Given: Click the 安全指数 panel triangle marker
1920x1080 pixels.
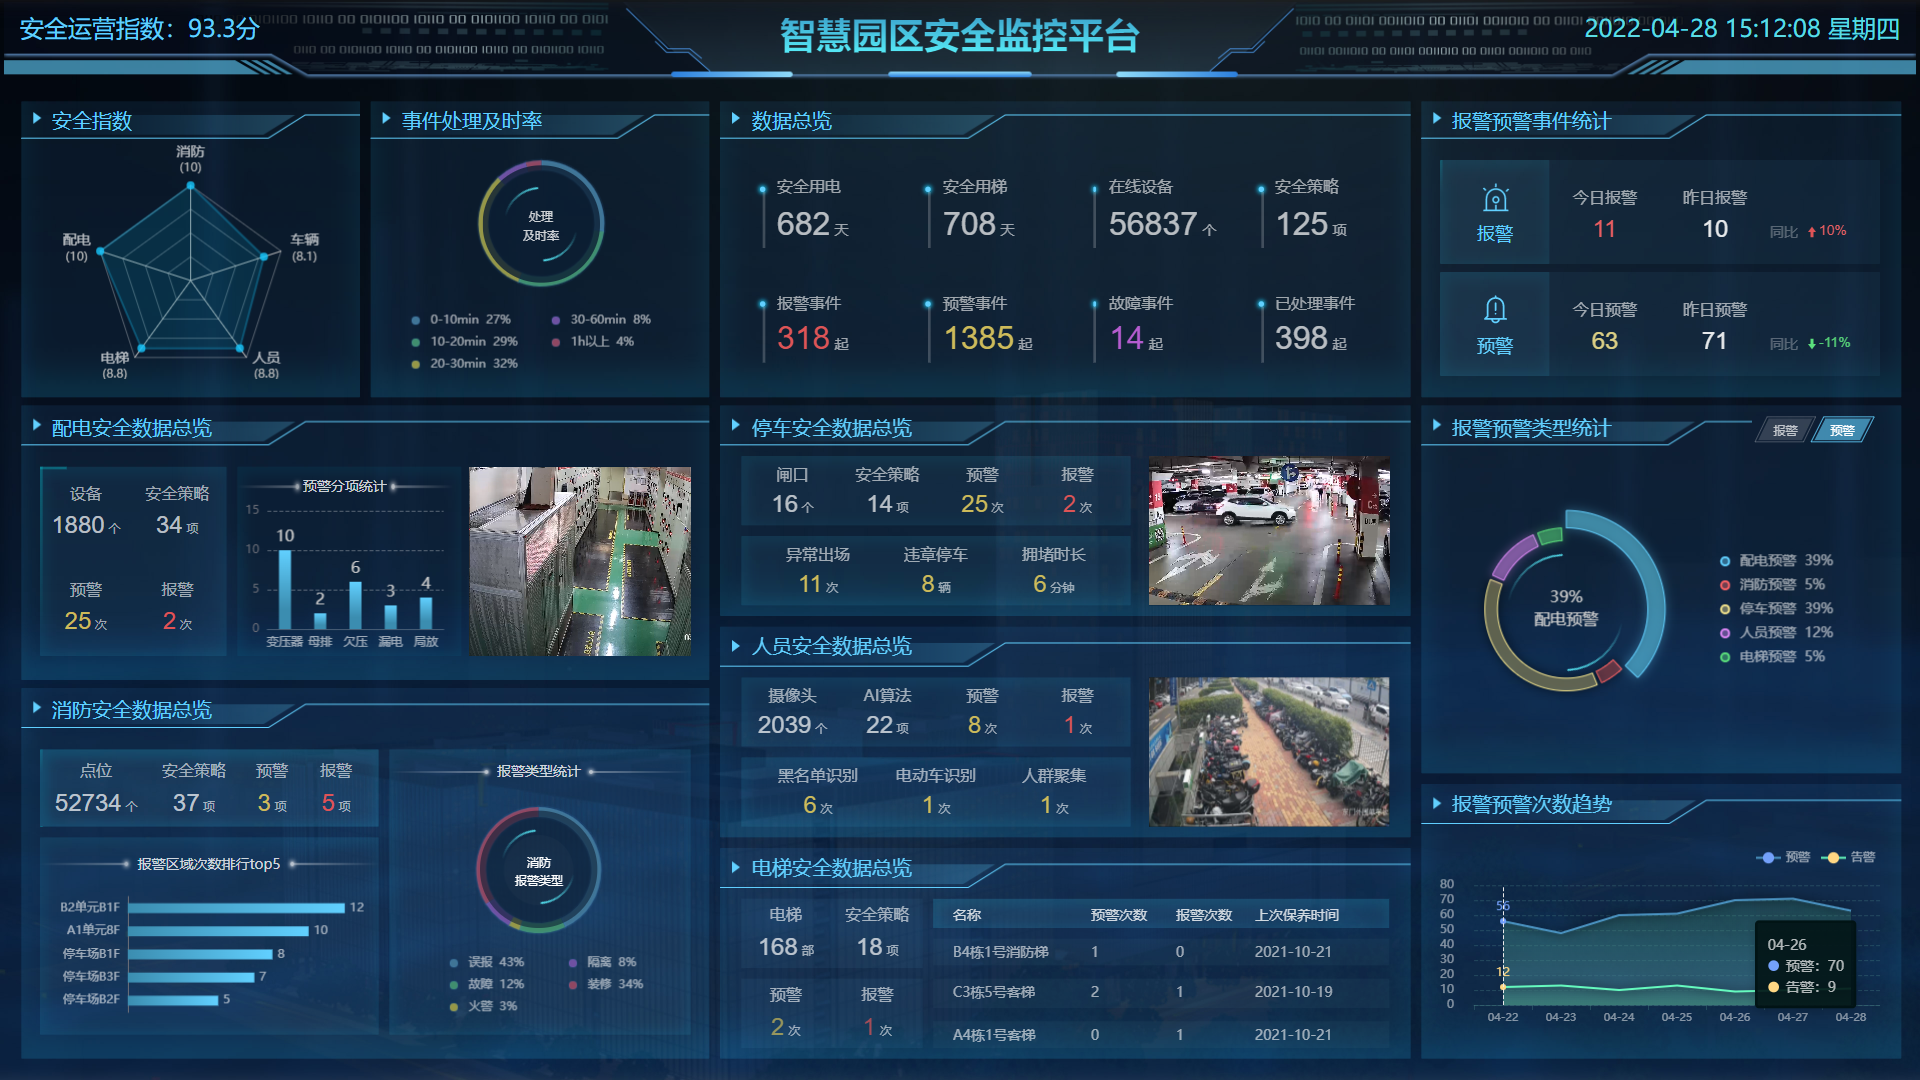Looking at the screenshot, I should 37,119.
